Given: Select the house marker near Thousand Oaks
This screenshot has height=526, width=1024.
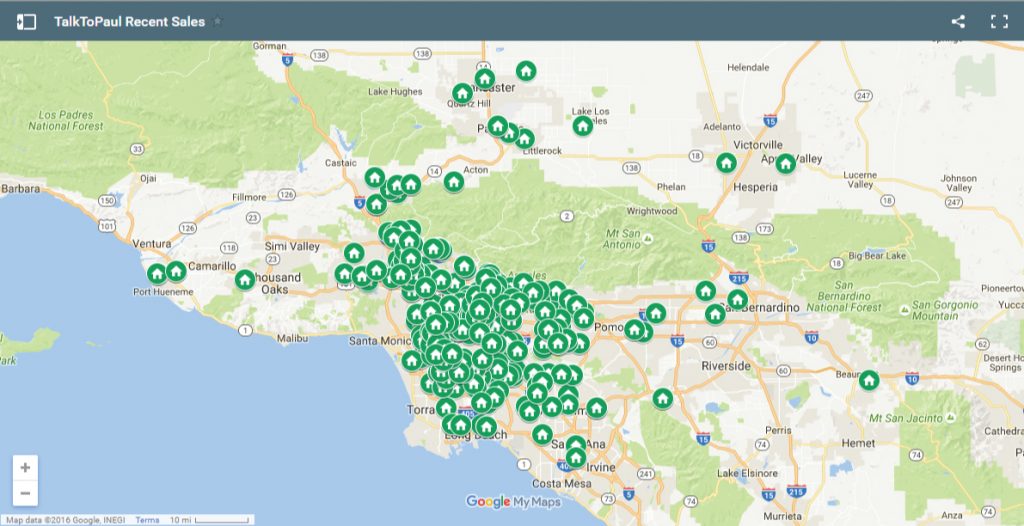Looking at the screenshot, I should point(245,280).
